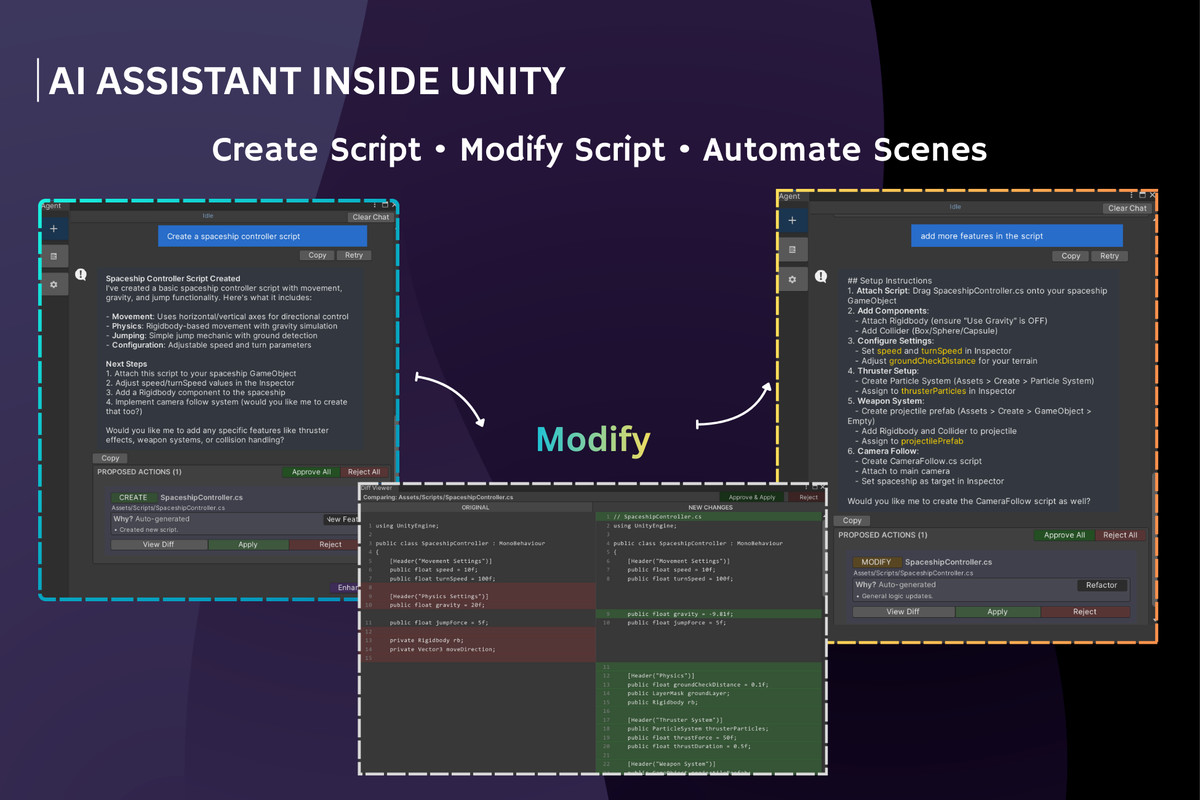This screenshot has height=800, width=1200.
Task: Click View Diff for the CREATE action
Action: click(x=159, y=545)
